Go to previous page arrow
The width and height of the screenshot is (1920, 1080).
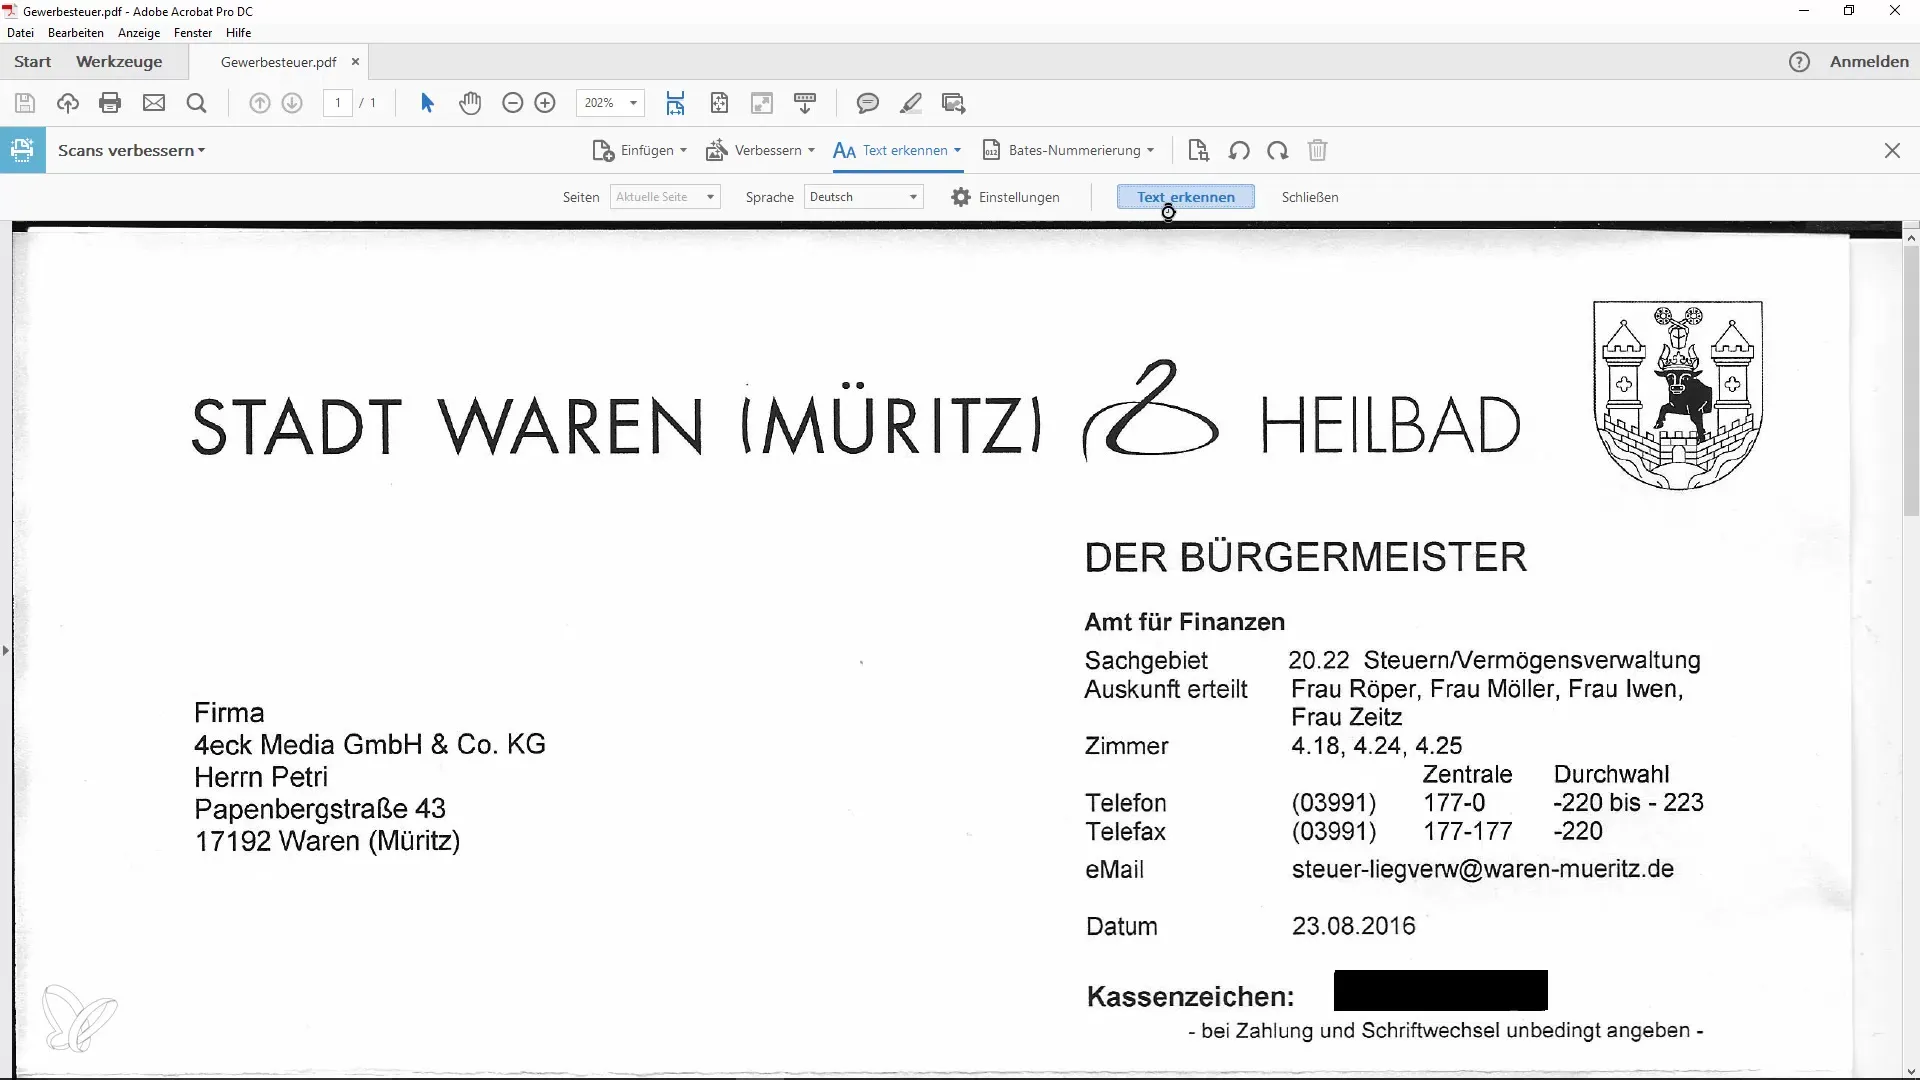pyautogui.click(x=259, y=103)
